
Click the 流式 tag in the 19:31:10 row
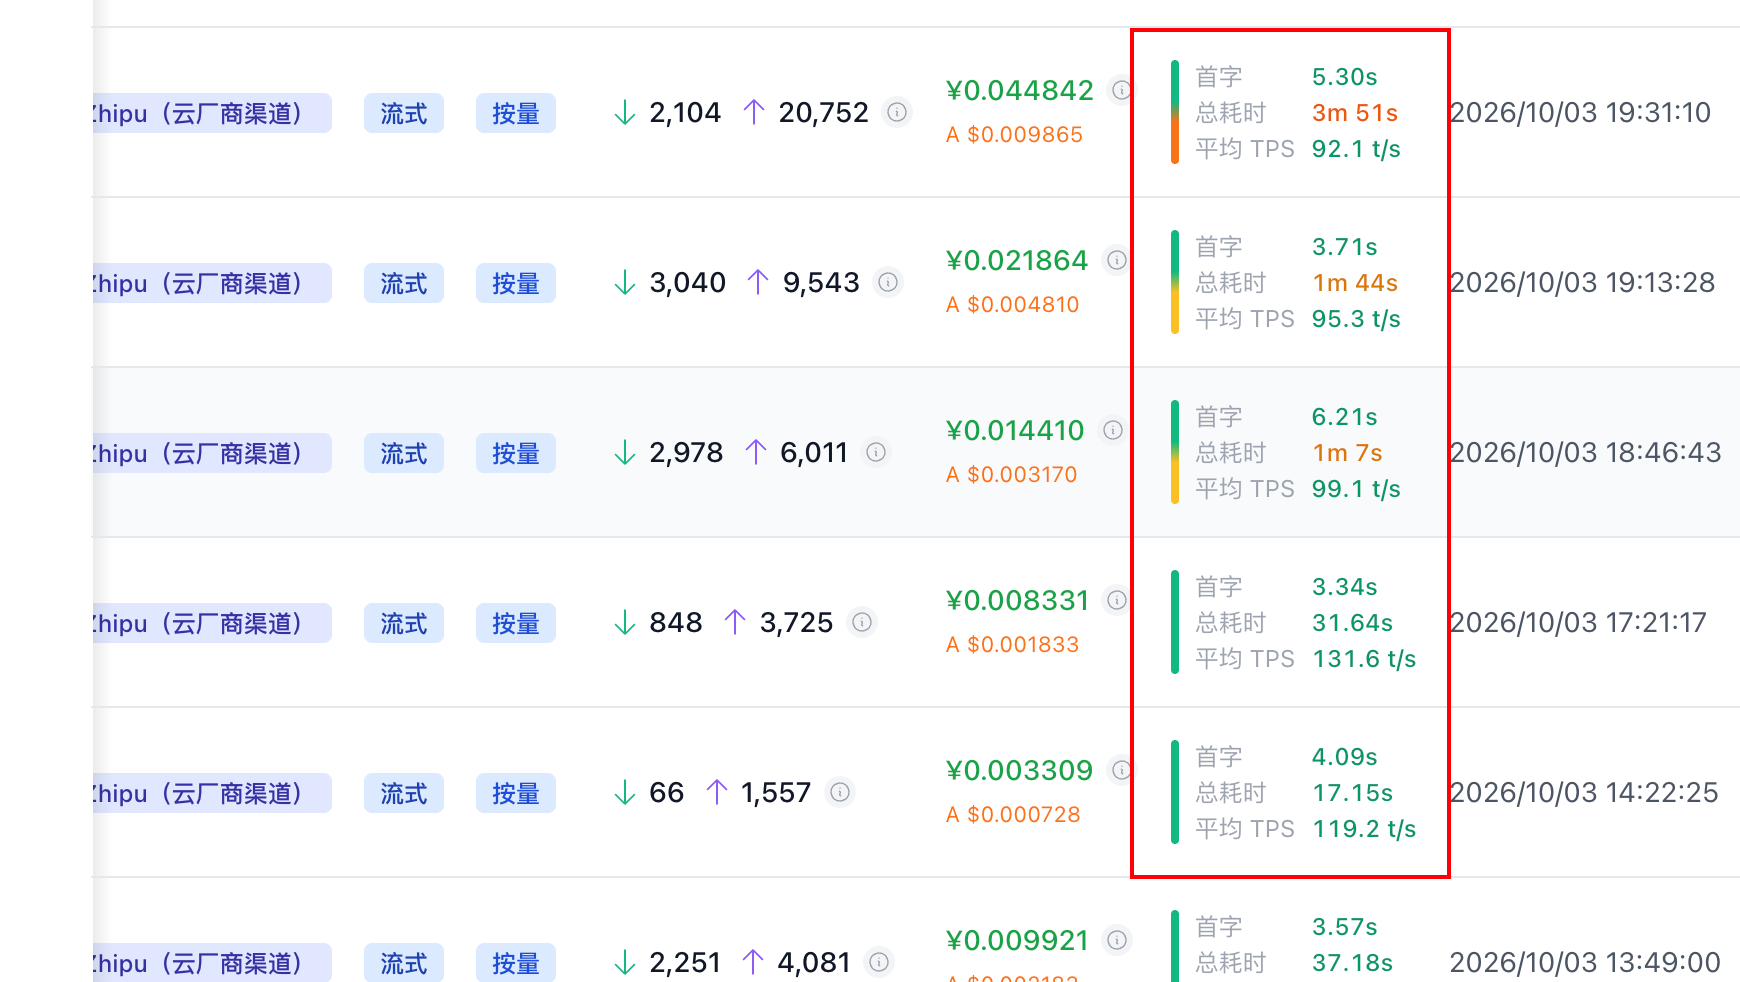404,113
